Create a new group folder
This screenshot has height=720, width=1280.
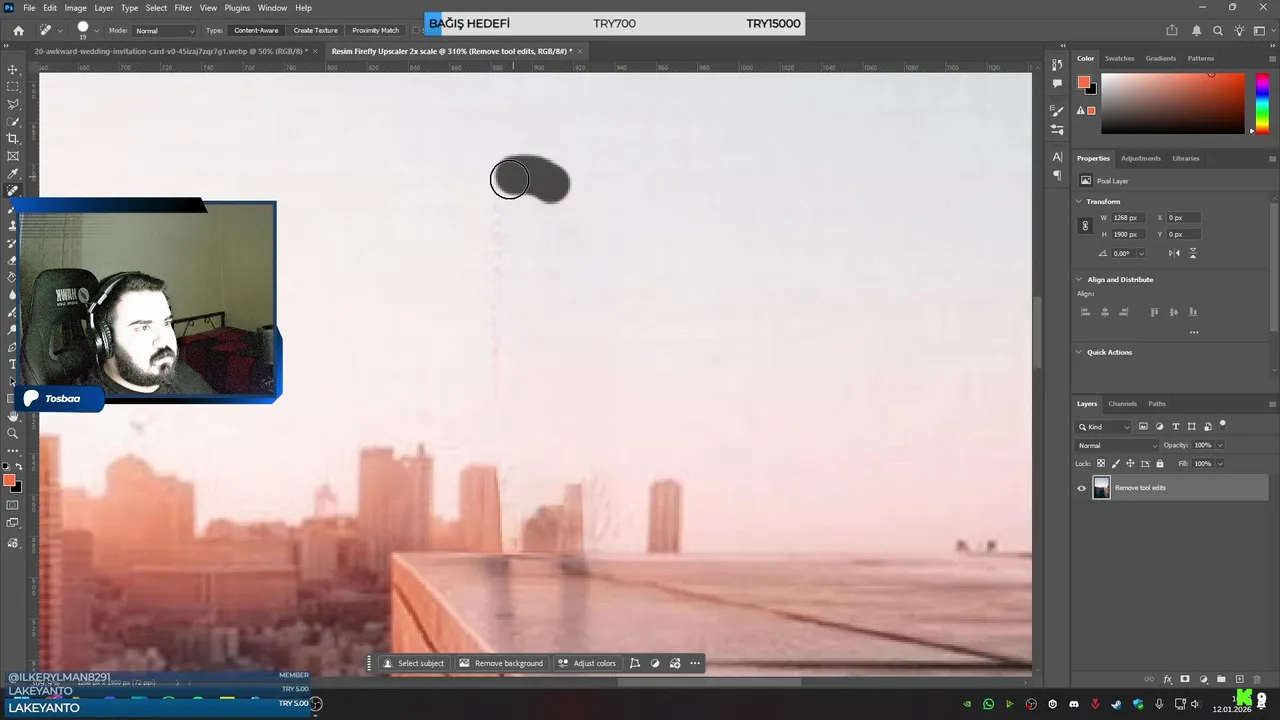[1221, 679]
